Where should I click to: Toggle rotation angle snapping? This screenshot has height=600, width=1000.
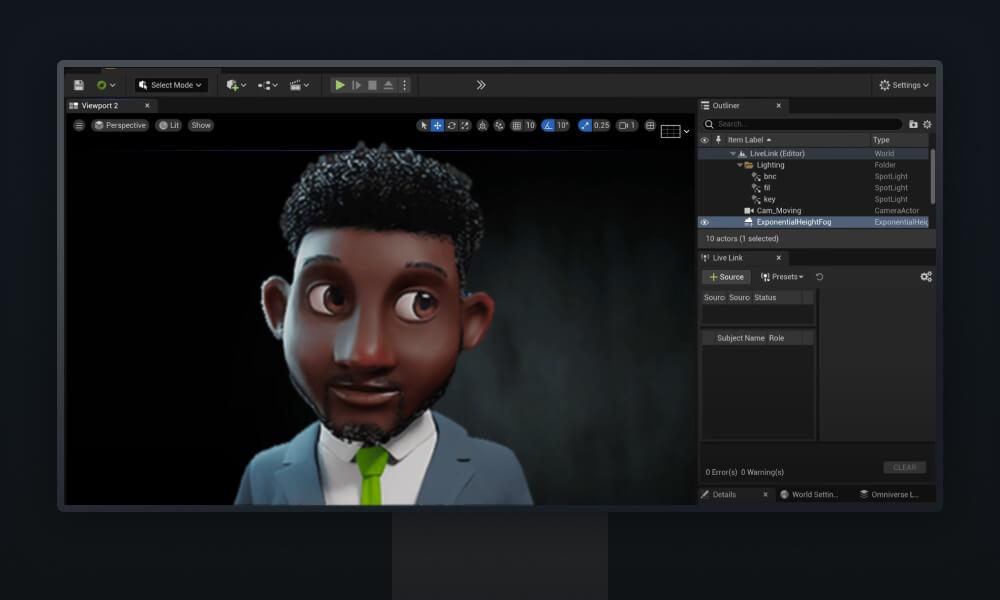548,126
